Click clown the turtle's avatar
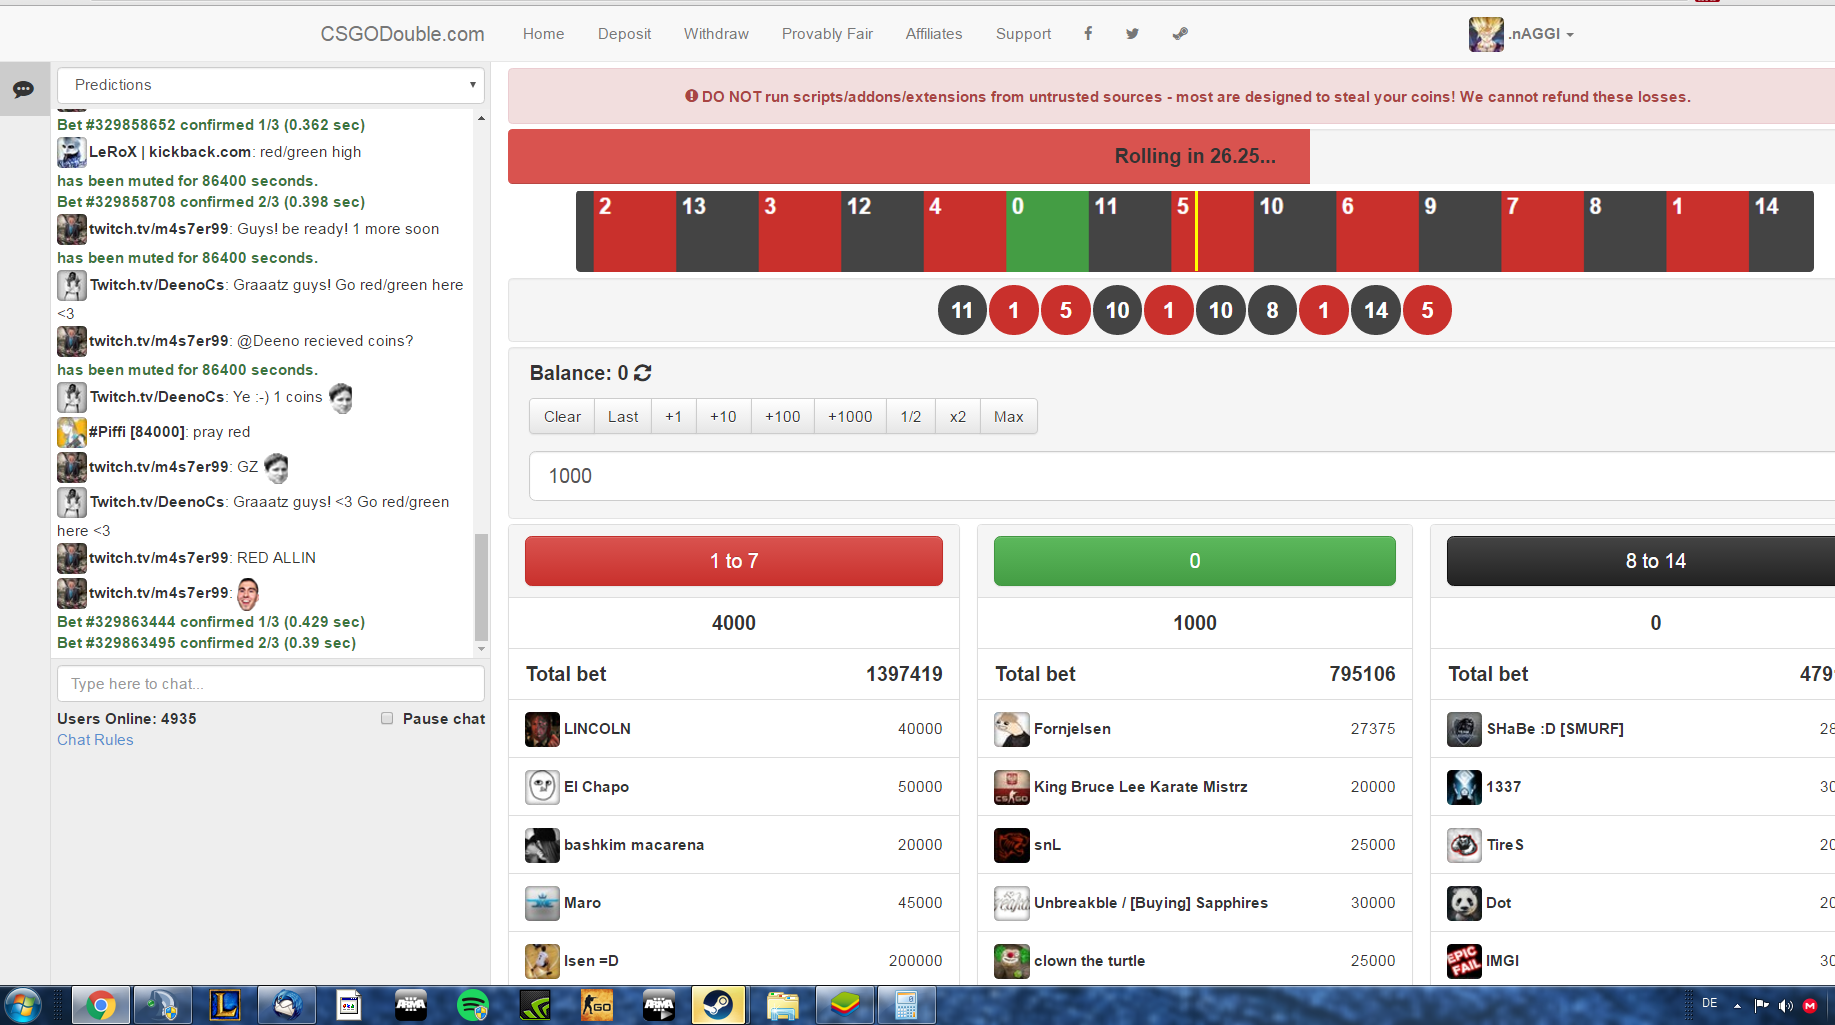Screen dimensions: 1835x1025 pos(1012,961)
